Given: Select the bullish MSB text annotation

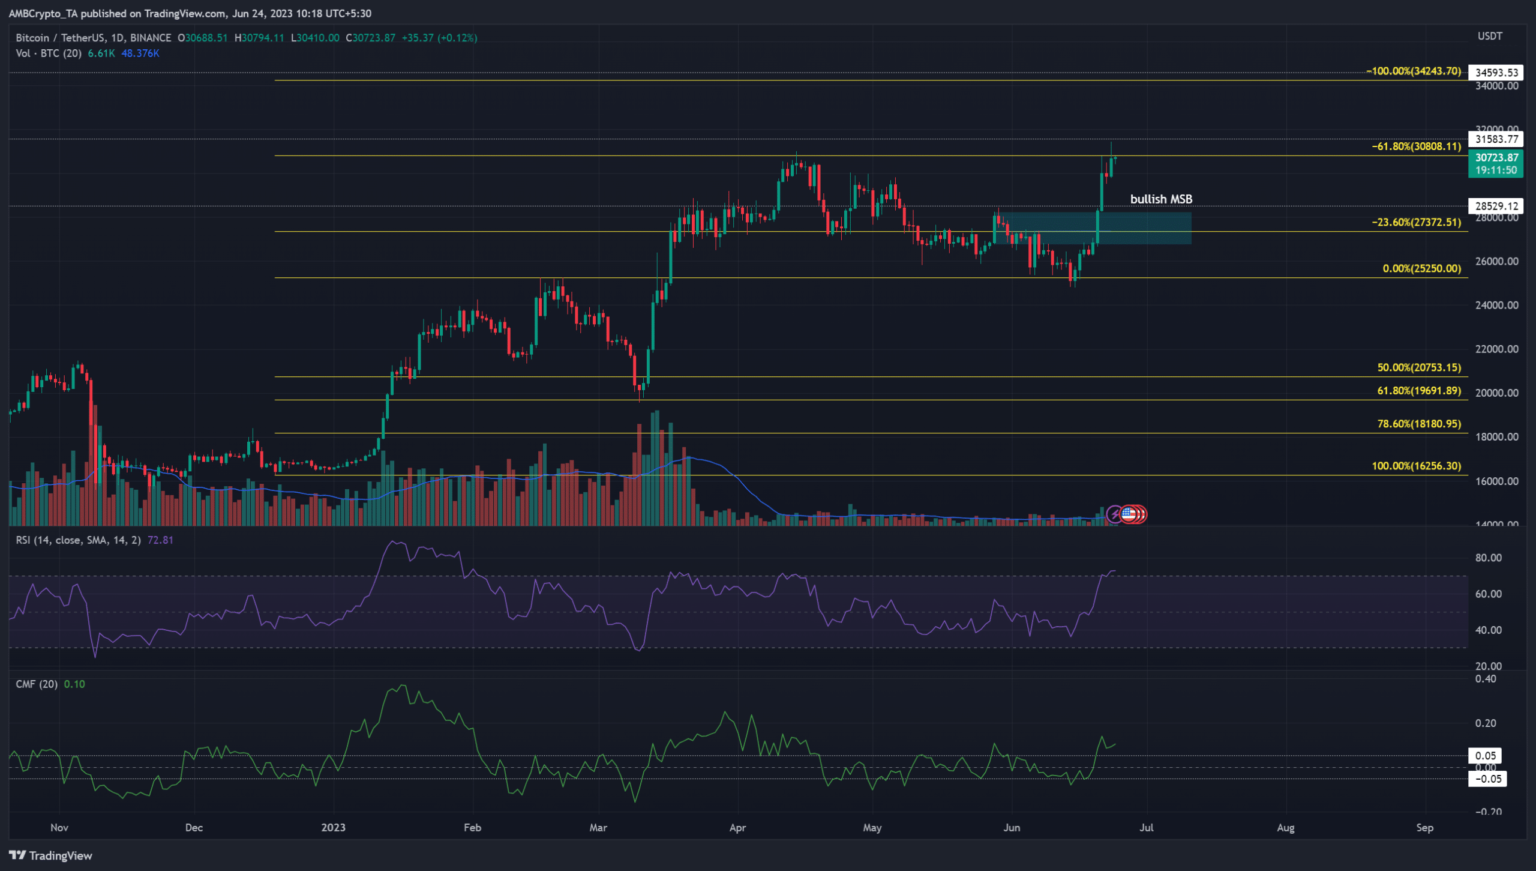Looking at the screenshot, I should 1160,199.
